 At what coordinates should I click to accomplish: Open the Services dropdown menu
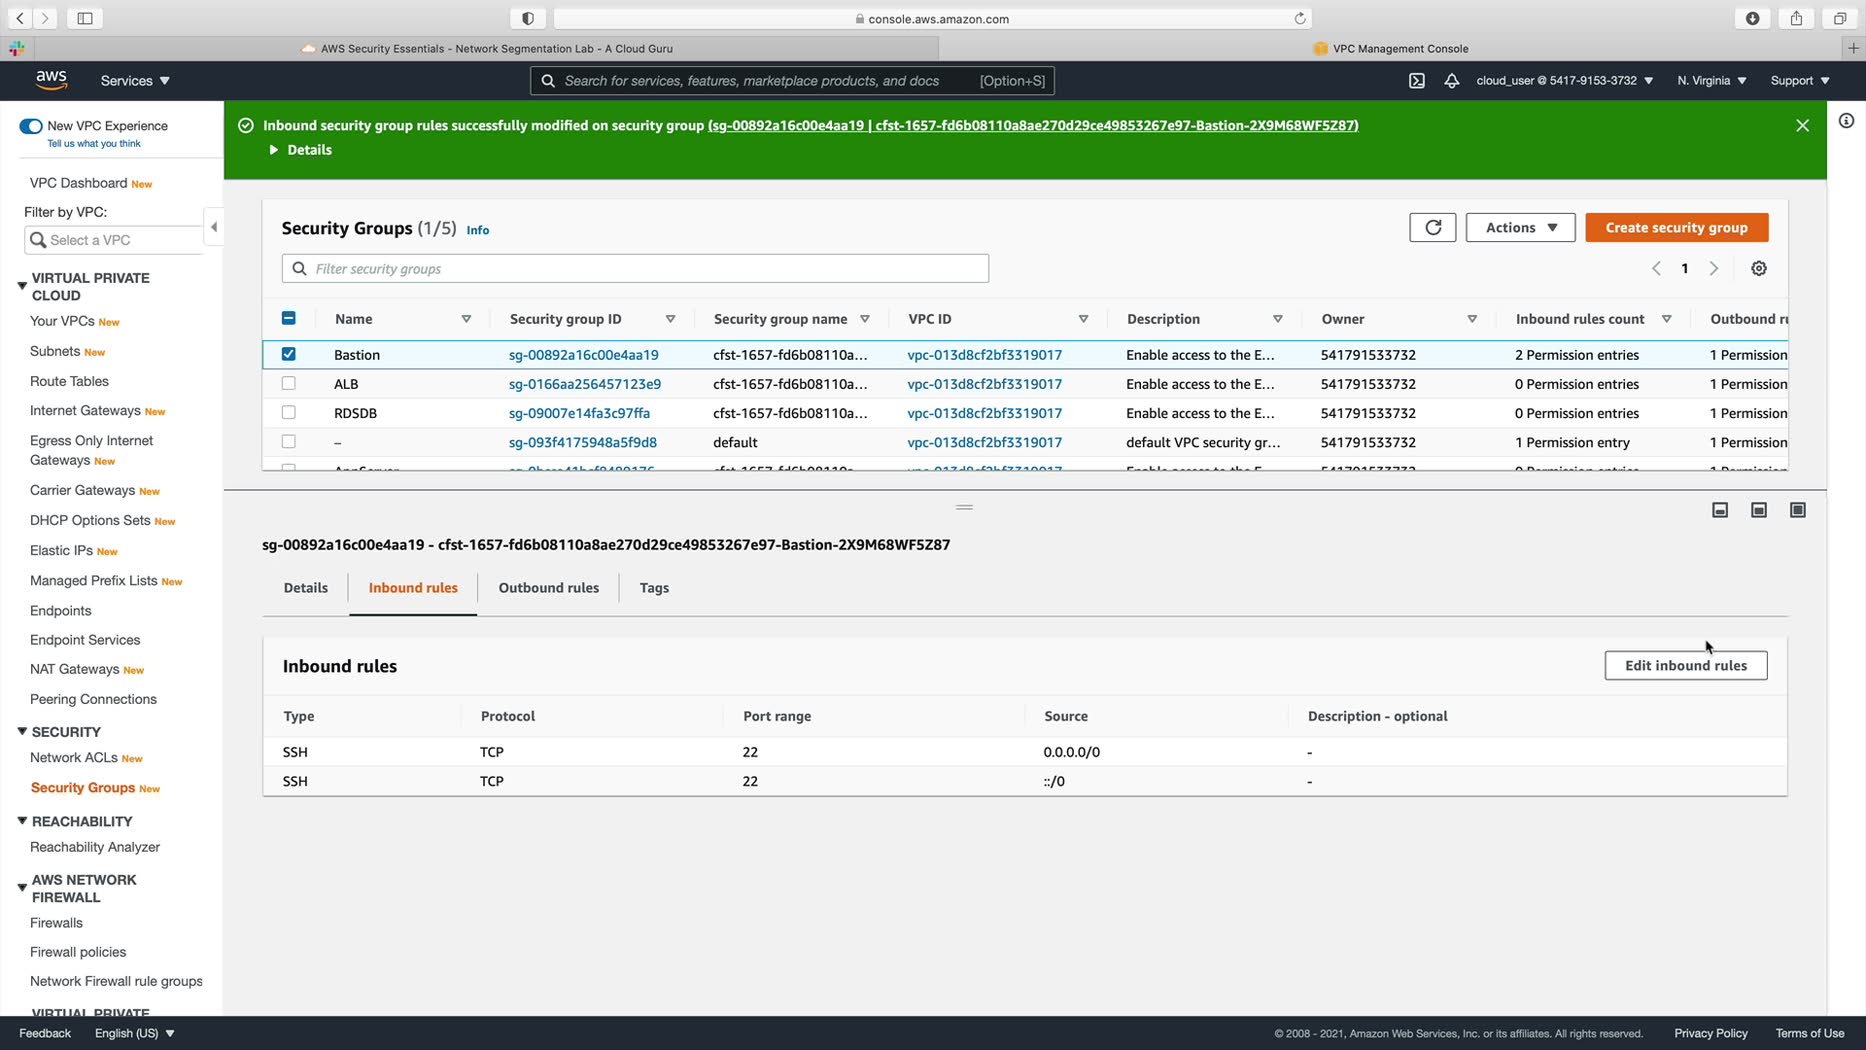click(135, 81)
